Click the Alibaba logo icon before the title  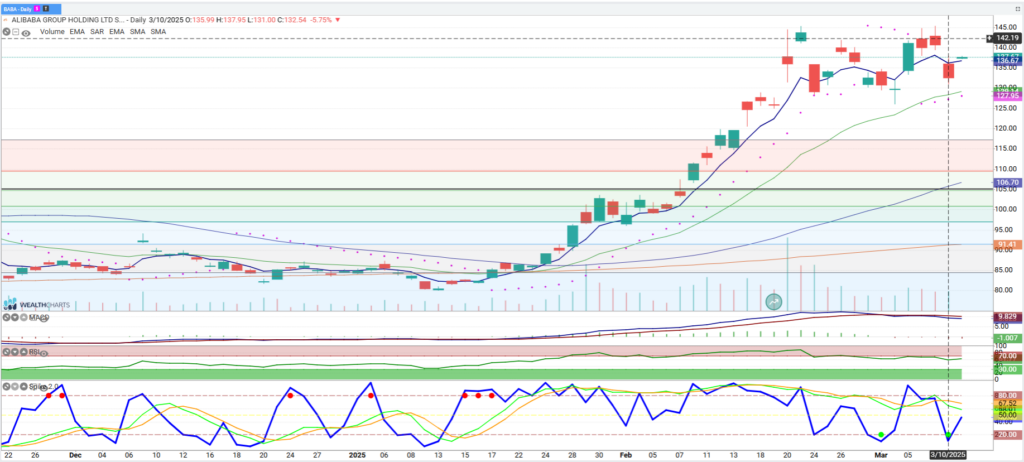point(6,20)
